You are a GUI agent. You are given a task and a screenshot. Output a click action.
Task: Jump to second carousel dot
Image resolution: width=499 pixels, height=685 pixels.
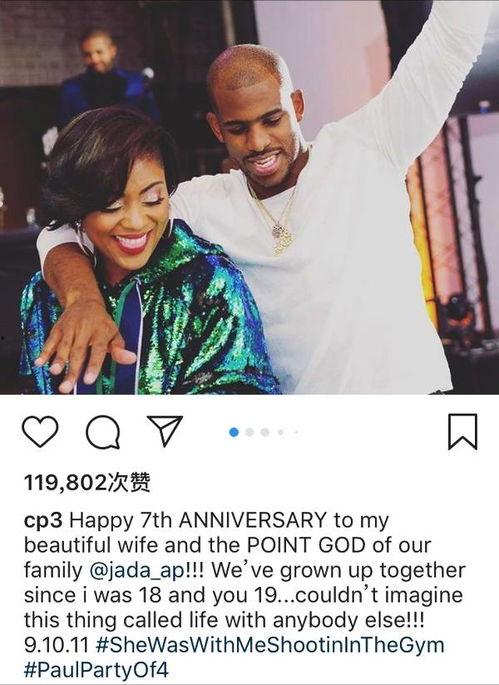(250, 432)
